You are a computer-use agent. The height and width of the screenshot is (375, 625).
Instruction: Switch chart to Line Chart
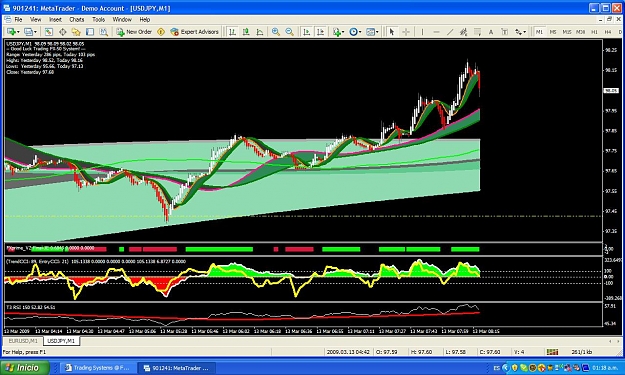[260, 32]
